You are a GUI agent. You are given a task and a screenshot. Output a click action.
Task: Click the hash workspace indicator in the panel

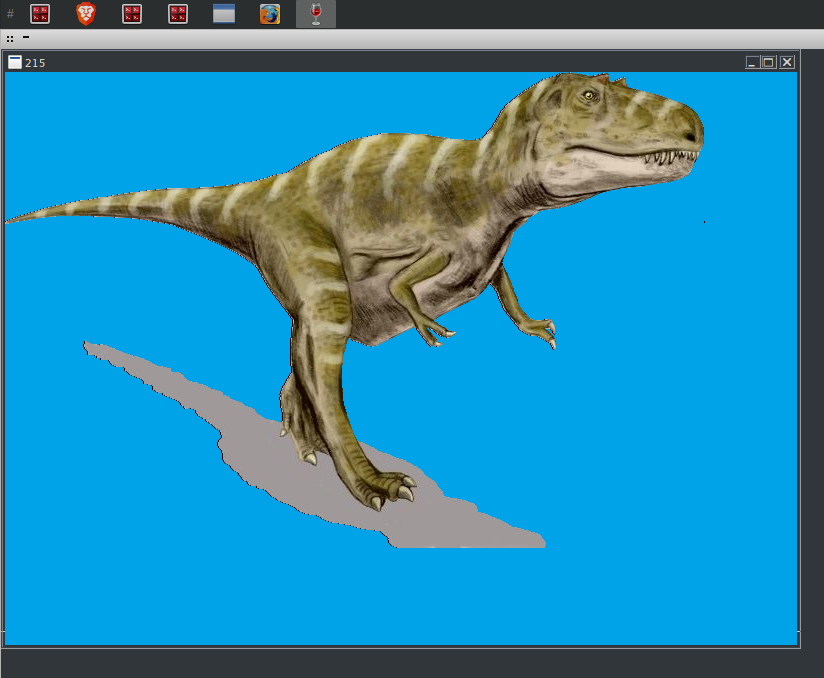[x=10, y=14]
